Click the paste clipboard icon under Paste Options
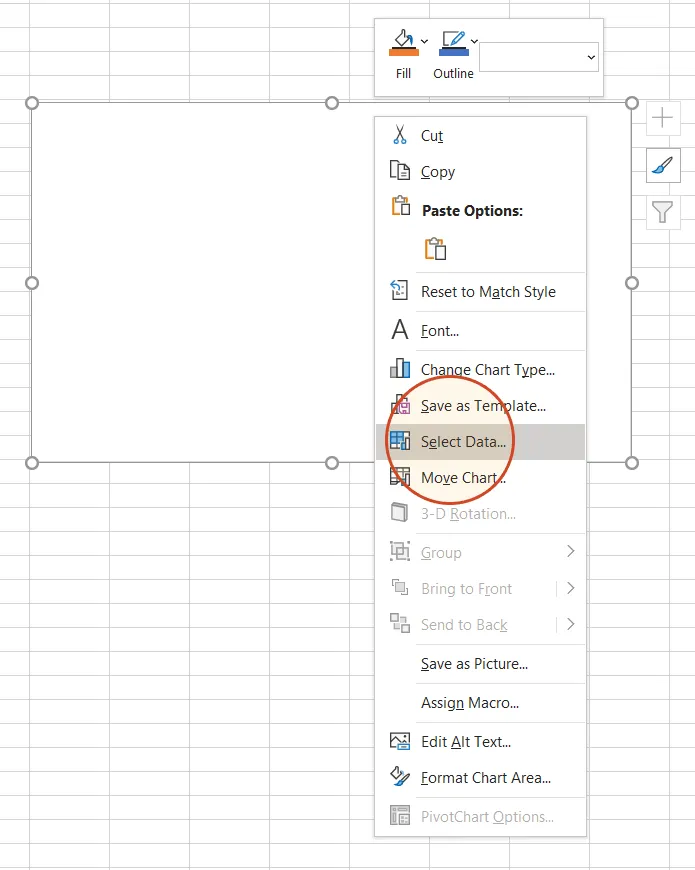695x870 pixels. click(x=435, y=249)
